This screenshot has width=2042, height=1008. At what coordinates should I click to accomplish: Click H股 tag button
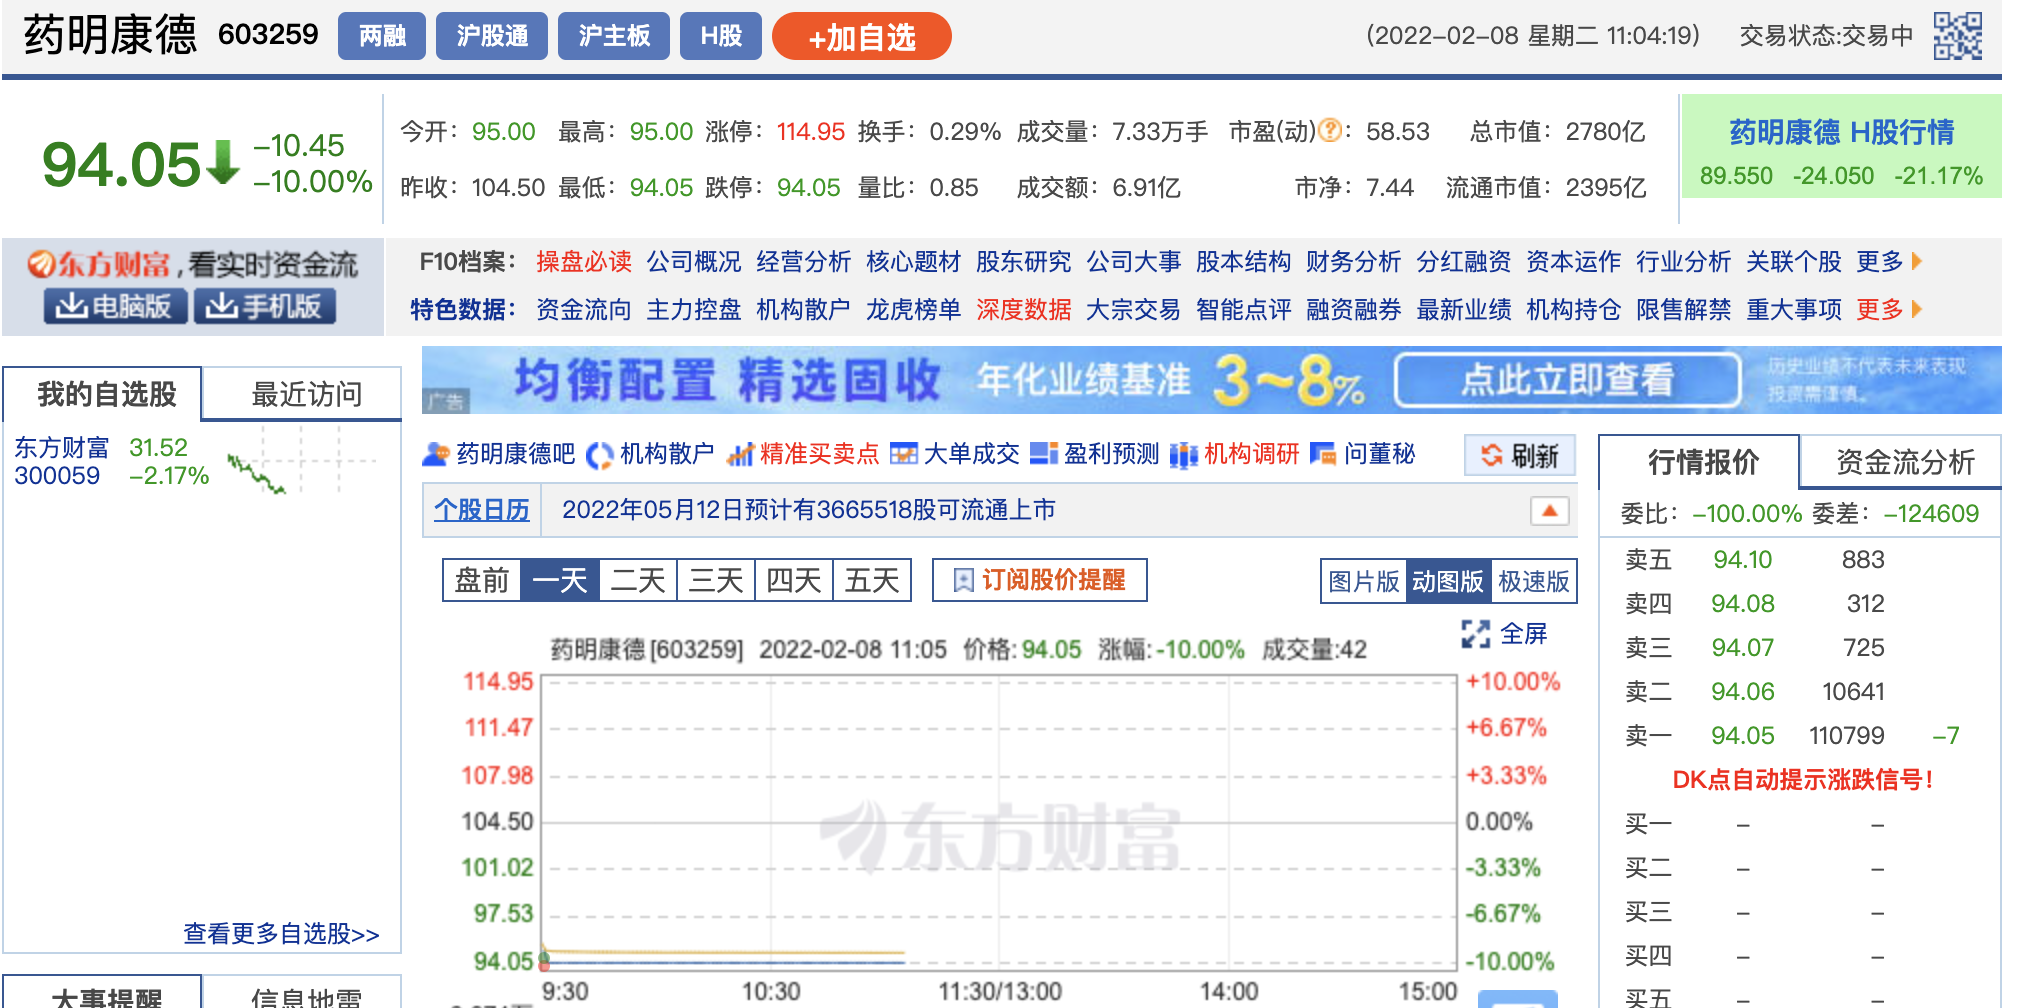click(721, 37)
